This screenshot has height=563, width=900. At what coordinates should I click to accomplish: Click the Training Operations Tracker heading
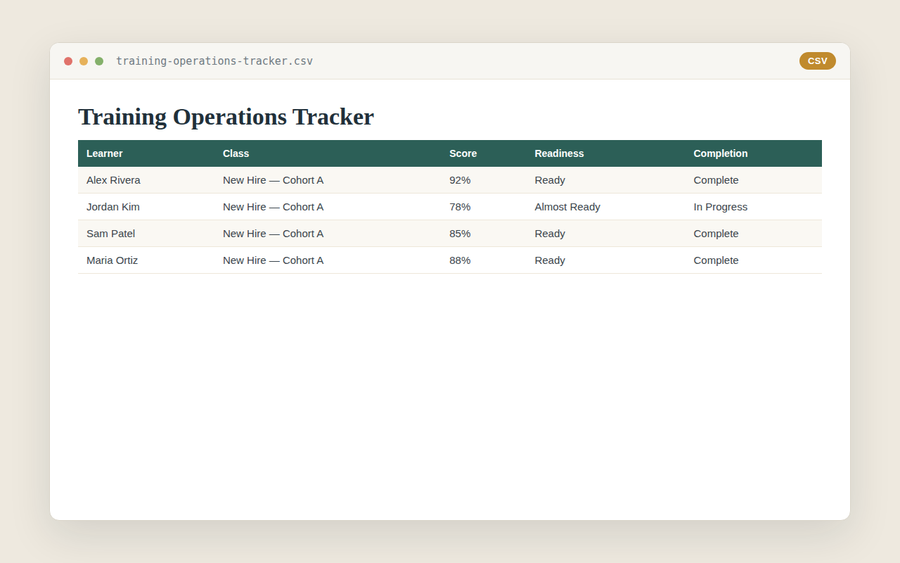(x=226, y=117)
